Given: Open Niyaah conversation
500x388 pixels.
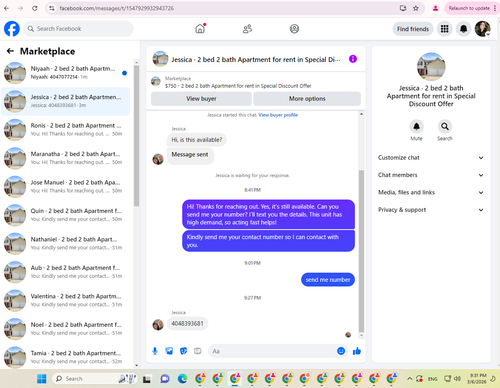Looking at the screenshot, I should tap(66, 73).
